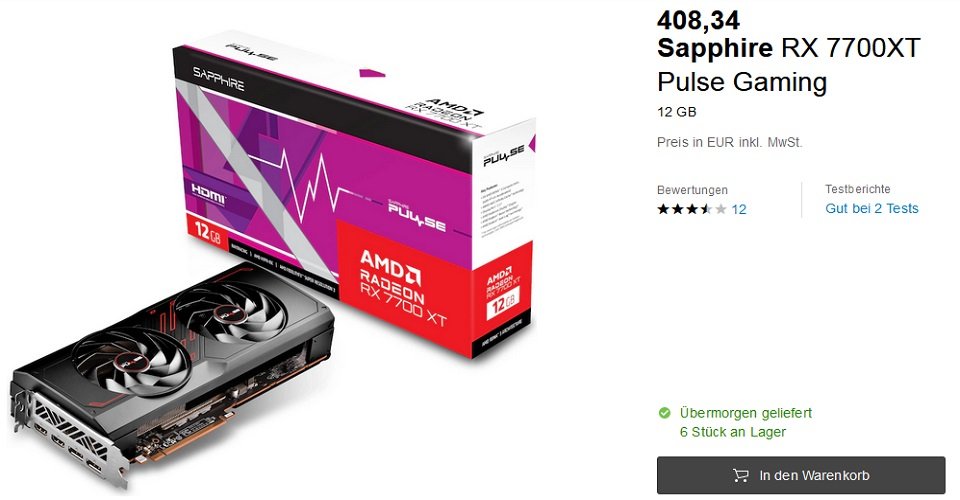This screenshot has height=500, width=960.
Task: Click the 408,34 price text
Action: tap(698, 20)
